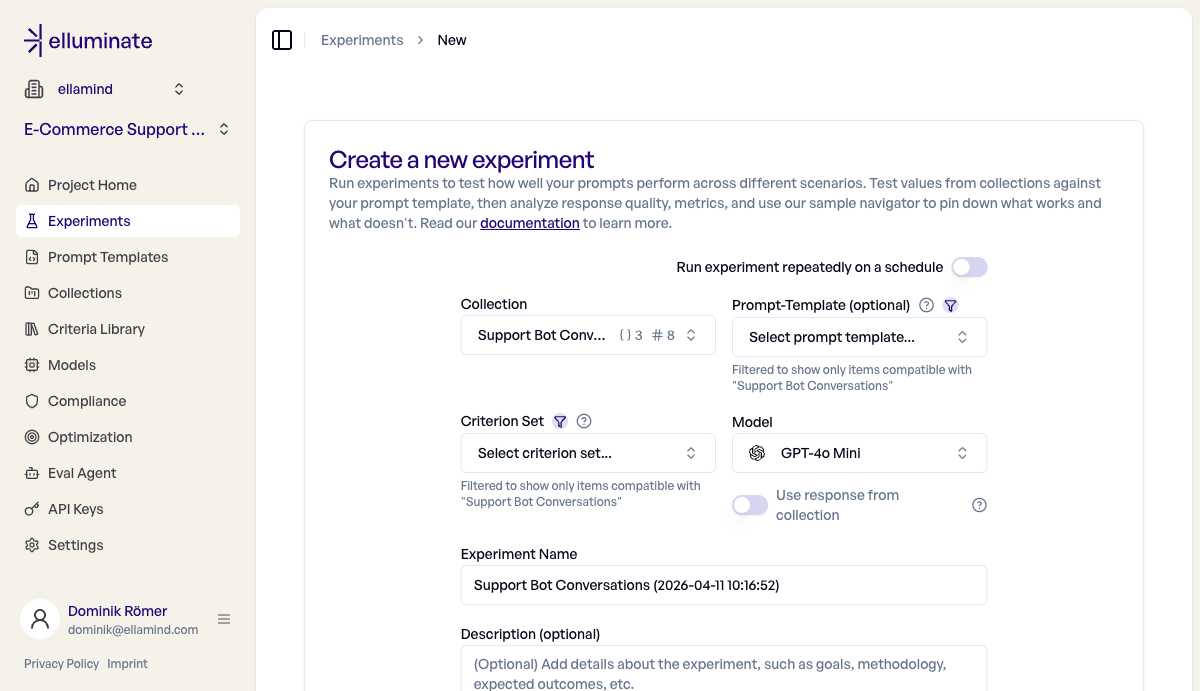Click the question mark near Use response toggle

[979, 505]
